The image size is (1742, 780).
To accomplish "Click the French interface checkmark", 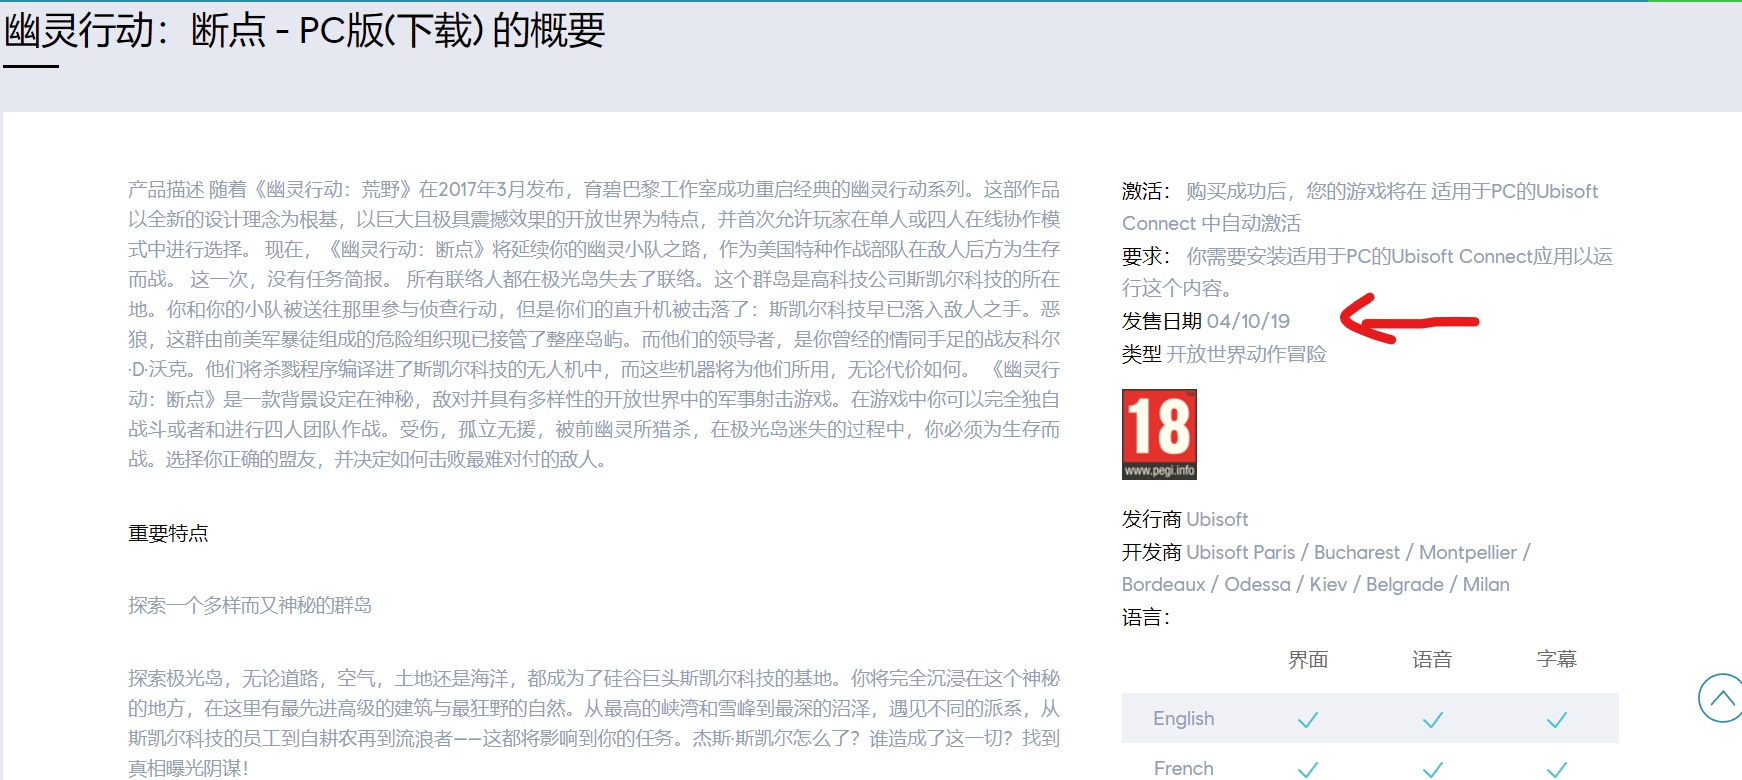I will click(x=1307, y=769).
